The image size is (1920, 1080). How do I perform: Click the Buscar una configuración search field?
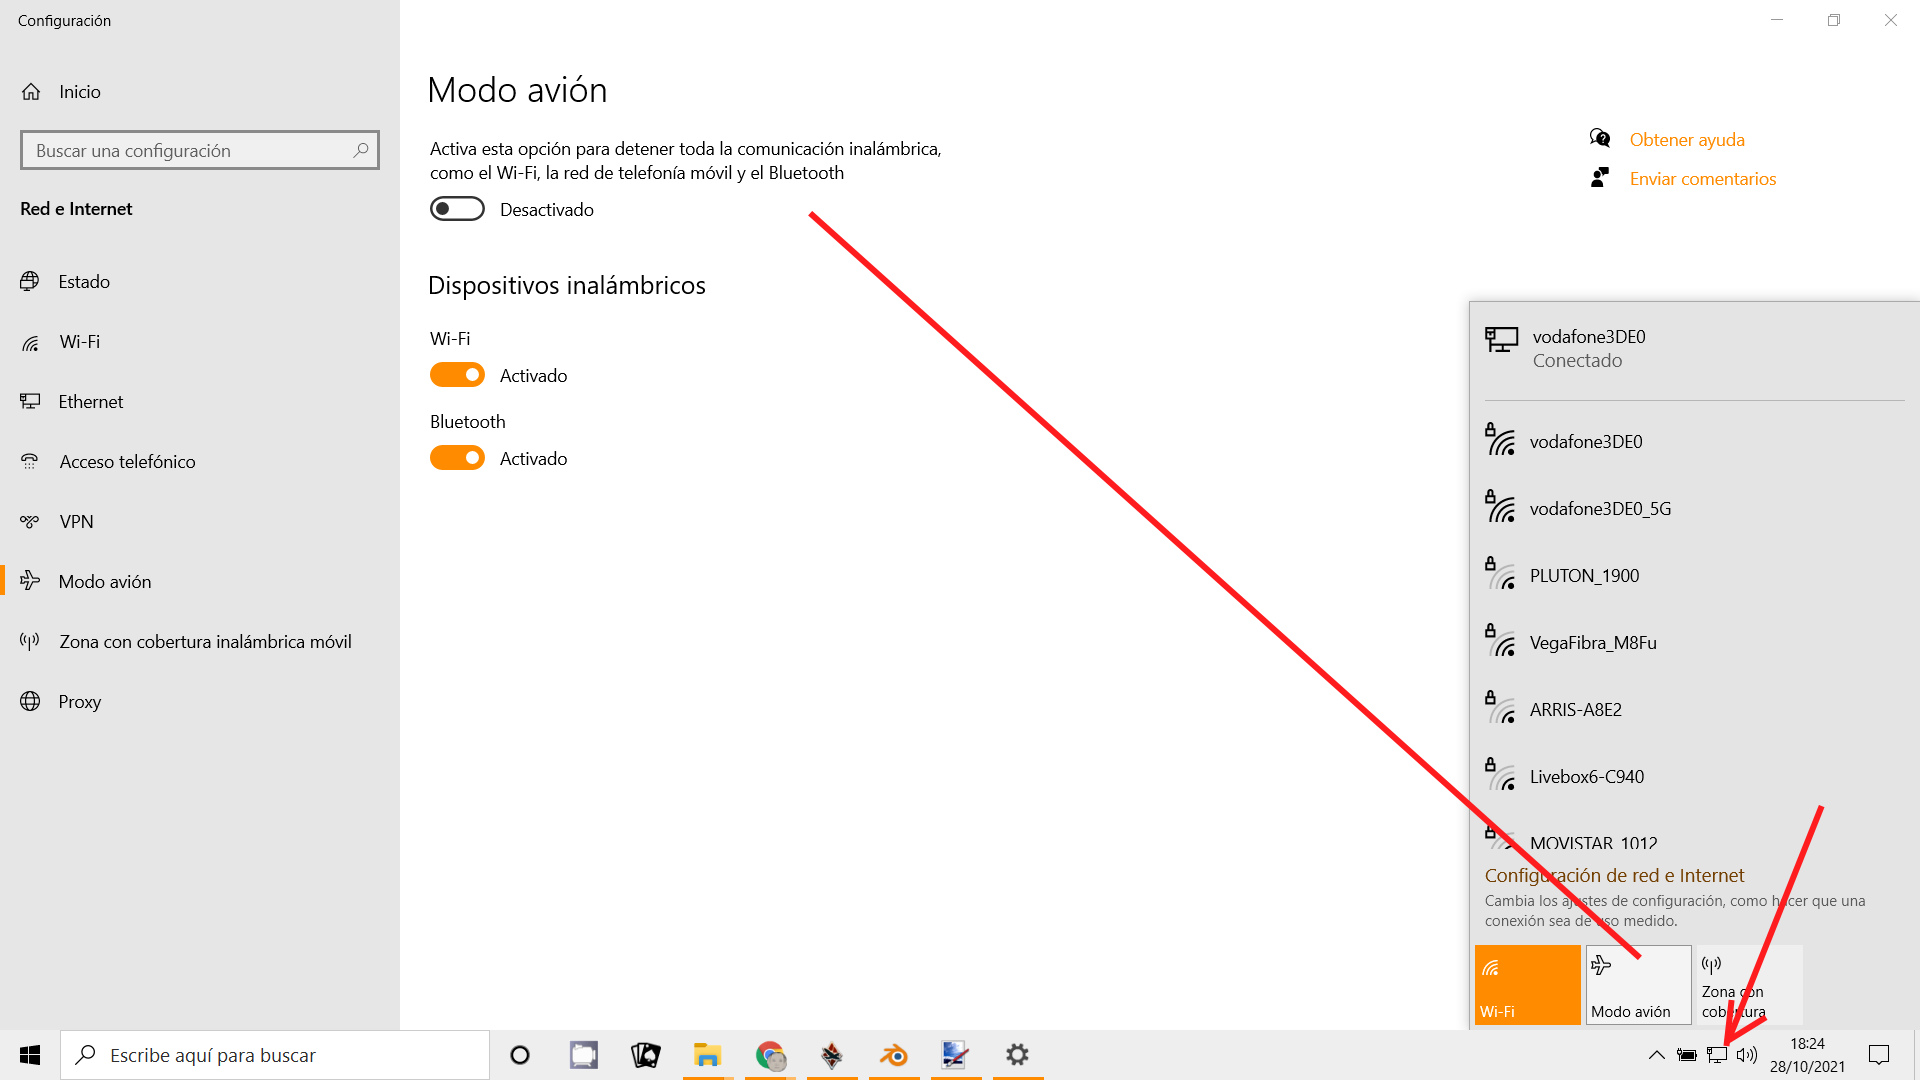pos(190,151)
